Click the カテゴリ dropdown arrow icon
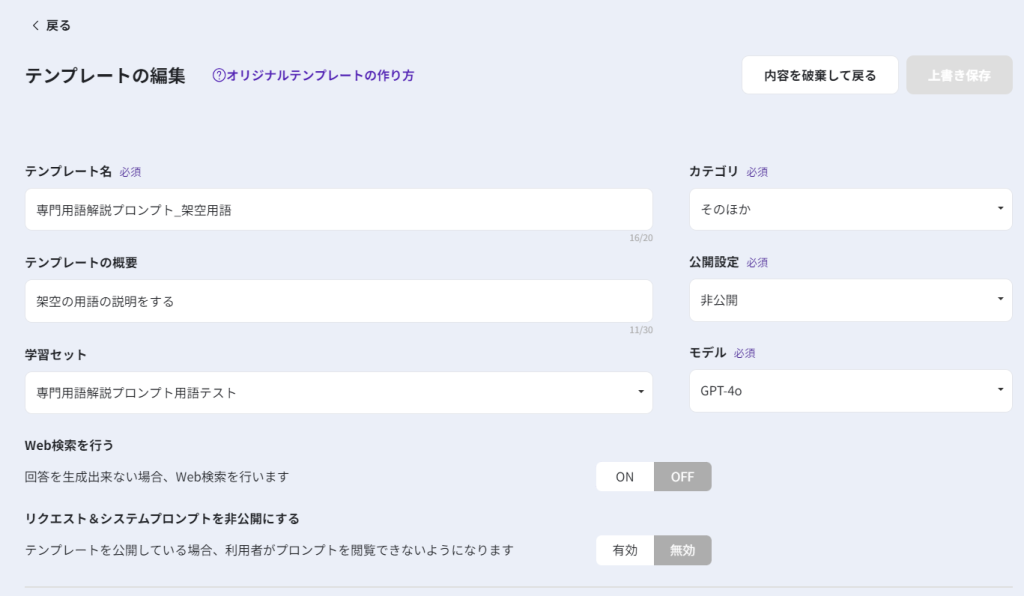Image resolution: width=1024 pixels, height=596 pixels. [x=1000, y=209]
